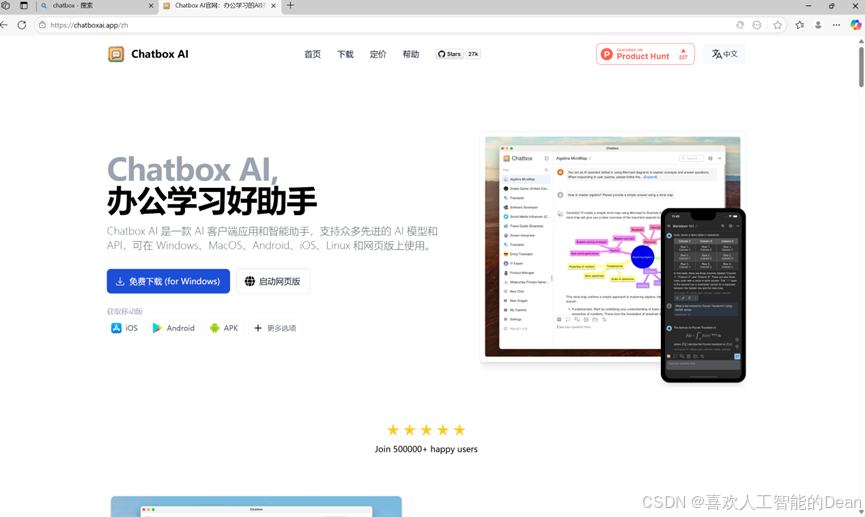Open the Product Hunt featured badge
The width and height of the screenshot is (865, 517).
click(x=645, y=54)
